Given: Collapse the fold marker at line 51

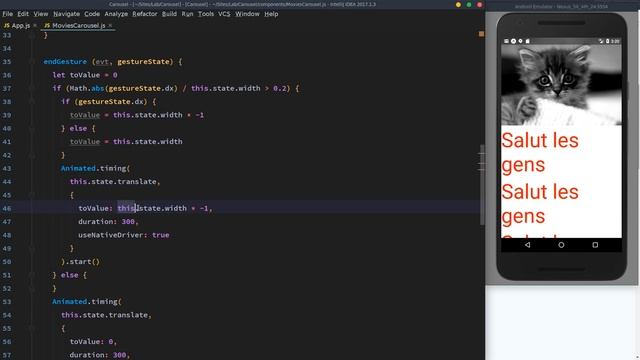Looking at the screenshot, I should pos(32,275).
